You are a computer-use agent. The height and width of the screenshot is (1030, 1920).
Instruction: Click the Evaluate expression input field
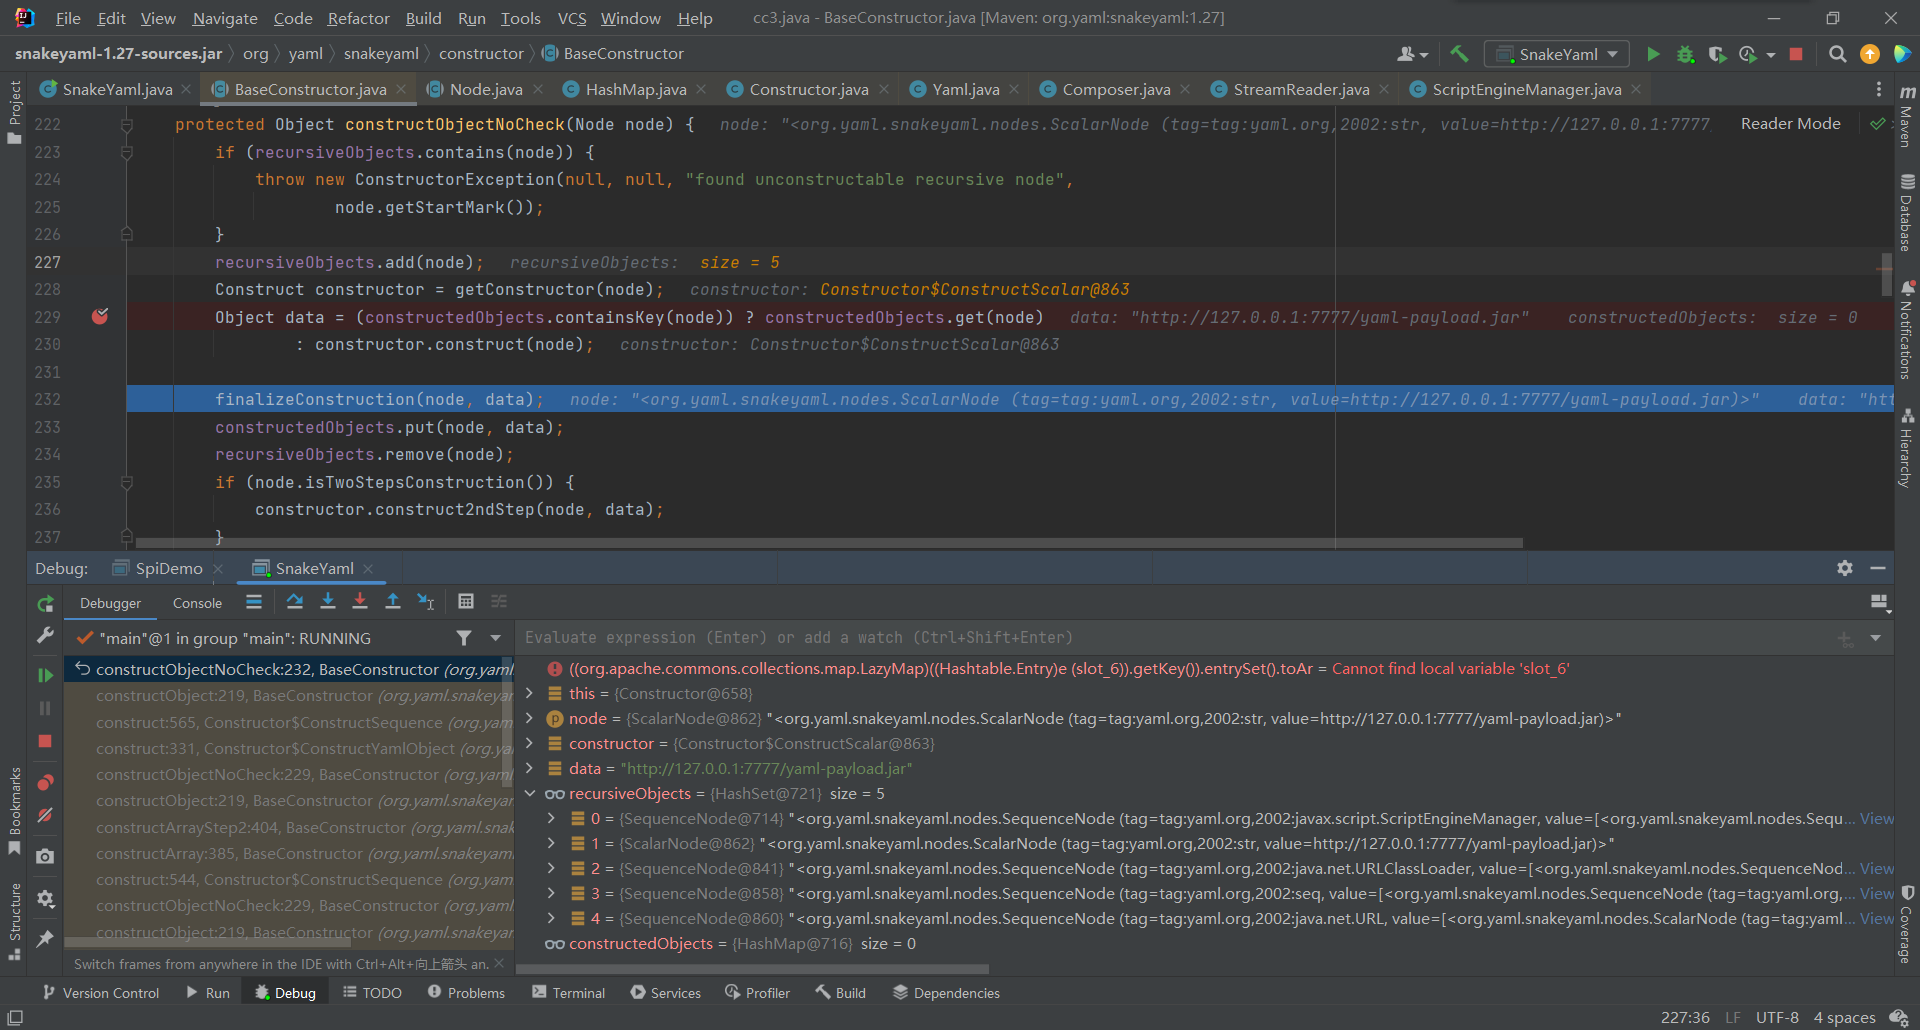(1175, 638)
